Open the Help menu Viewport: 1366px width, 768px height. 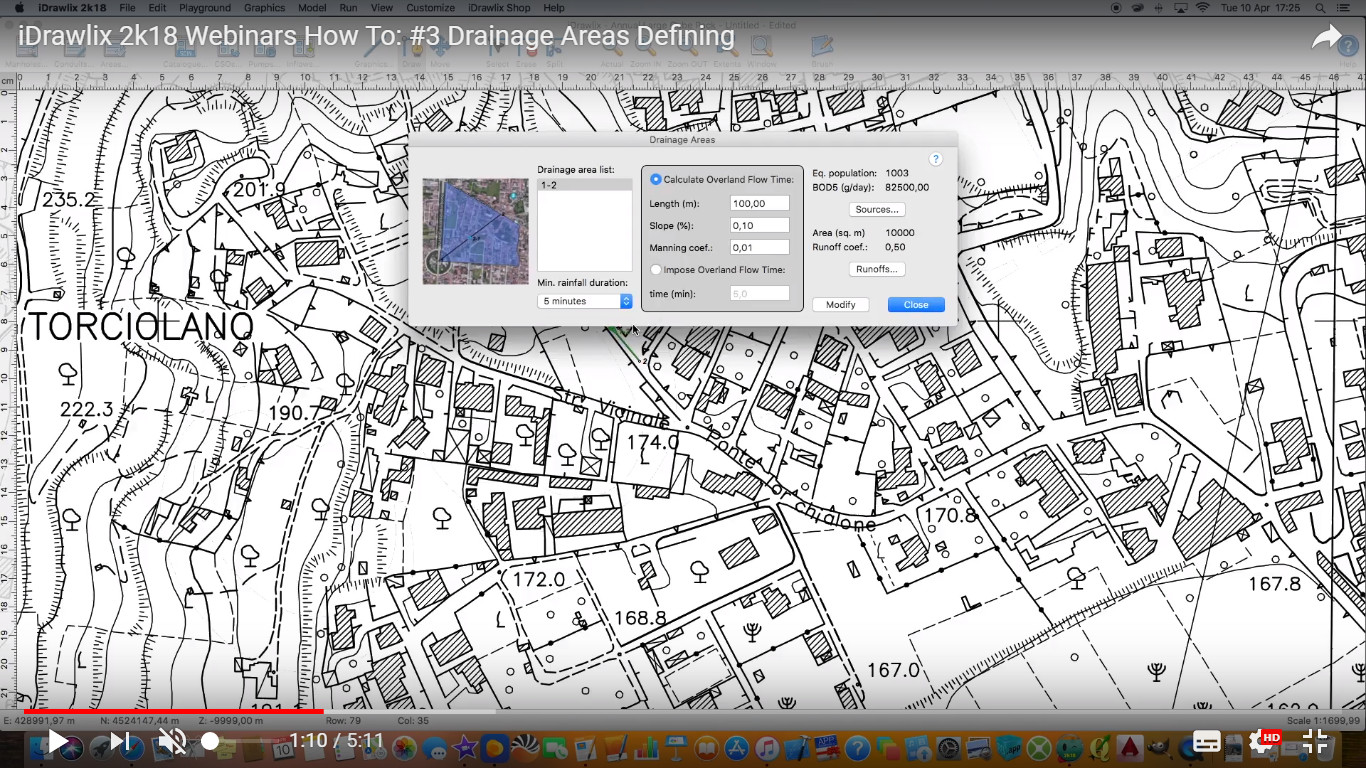point(554,7)
